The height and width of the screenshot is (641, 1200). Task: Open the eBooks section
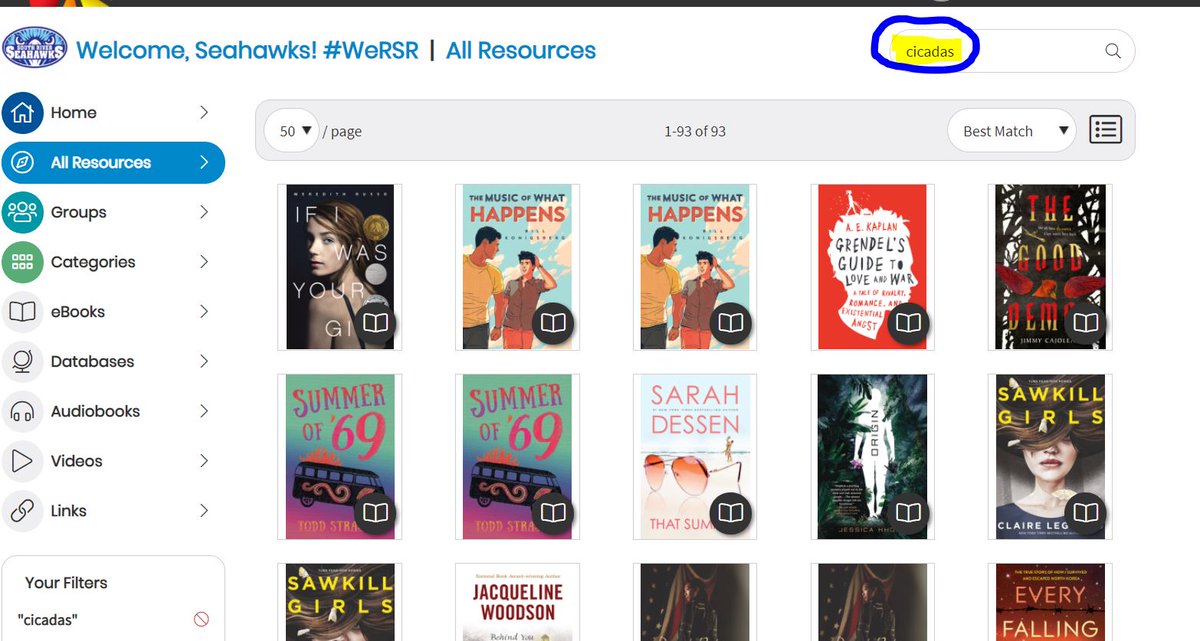click(x=113, y=312)
